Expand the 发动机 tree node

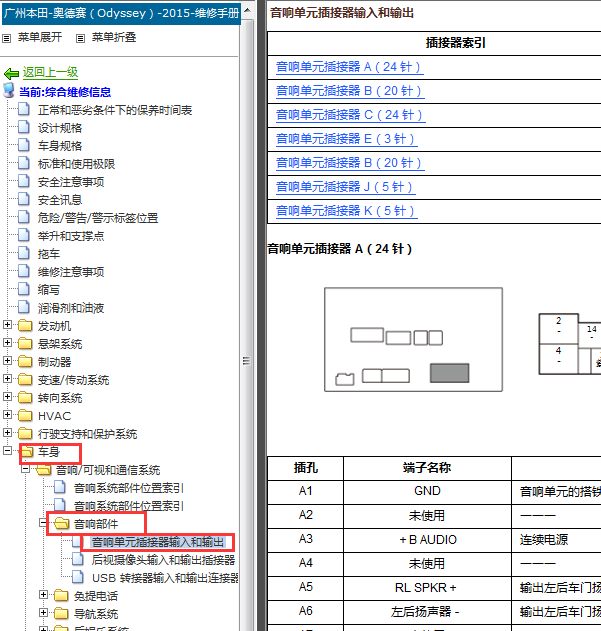point(7,324)
